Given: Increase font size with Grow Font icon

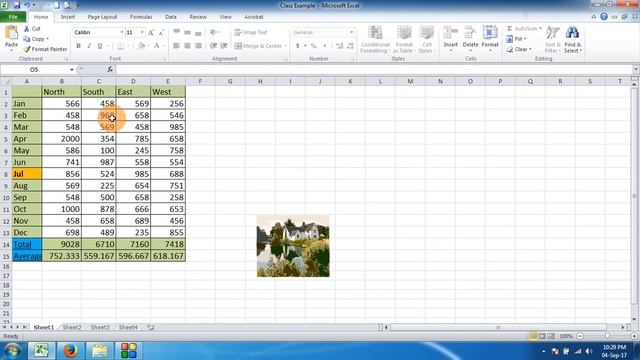Looking at the screenshot, I should 151,33.
